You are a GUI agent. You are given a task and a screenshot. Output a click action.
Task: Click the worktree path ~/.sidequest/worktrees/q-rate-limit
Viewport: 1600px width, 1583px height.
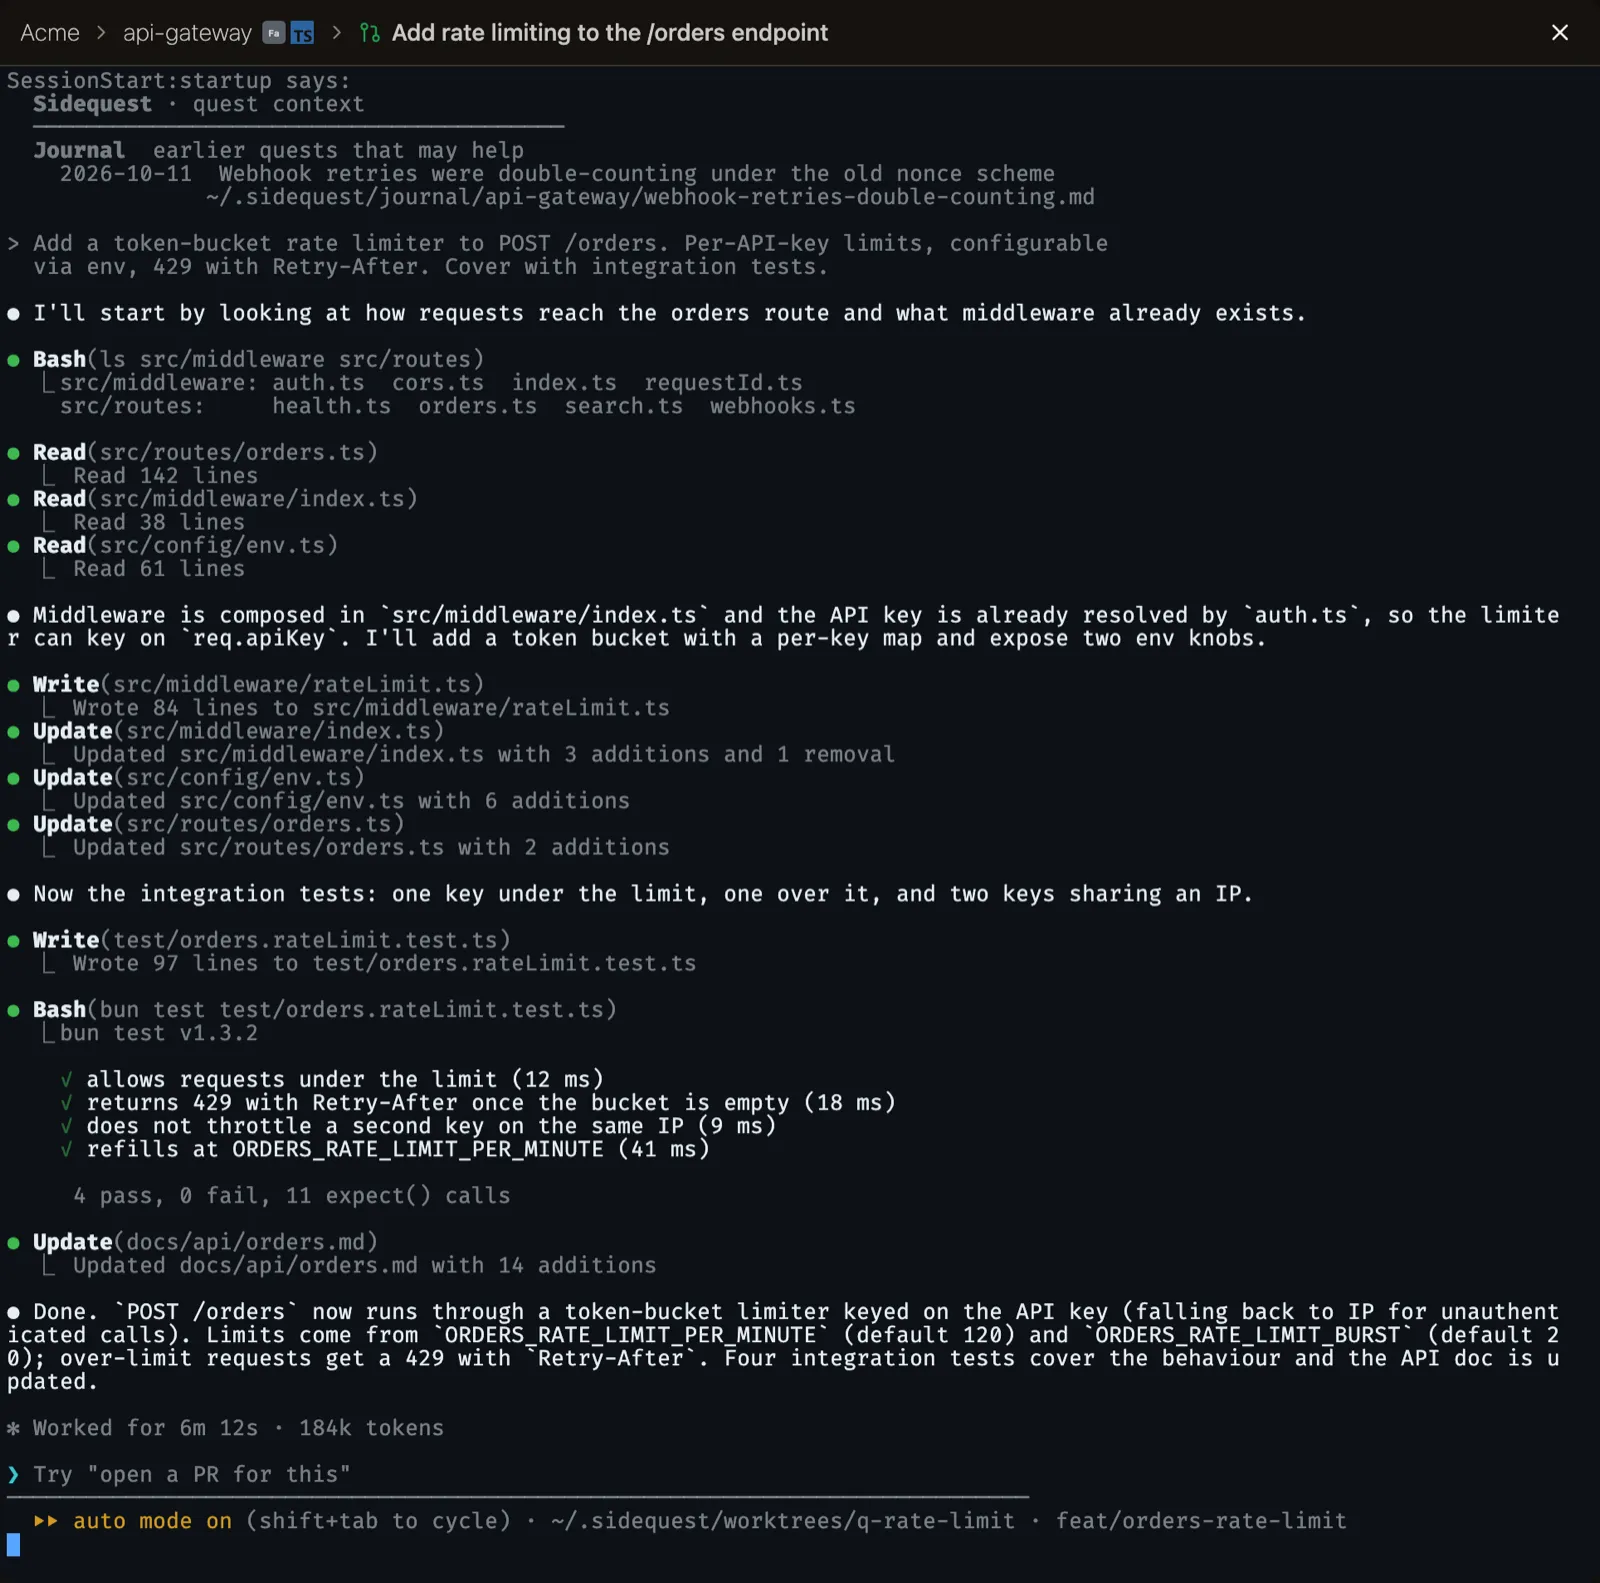tap(783, 1521)
